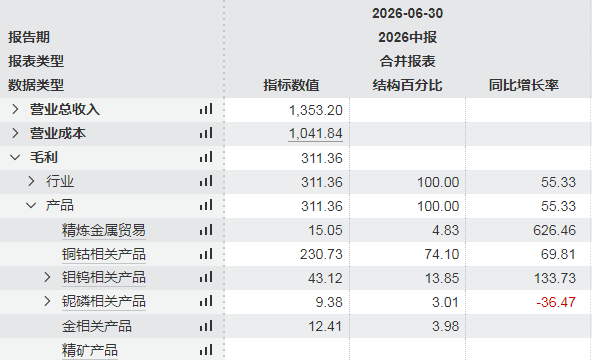Open chart icon for 营业成本 row
The image size is (592, 360).
(x=206, y=133)
